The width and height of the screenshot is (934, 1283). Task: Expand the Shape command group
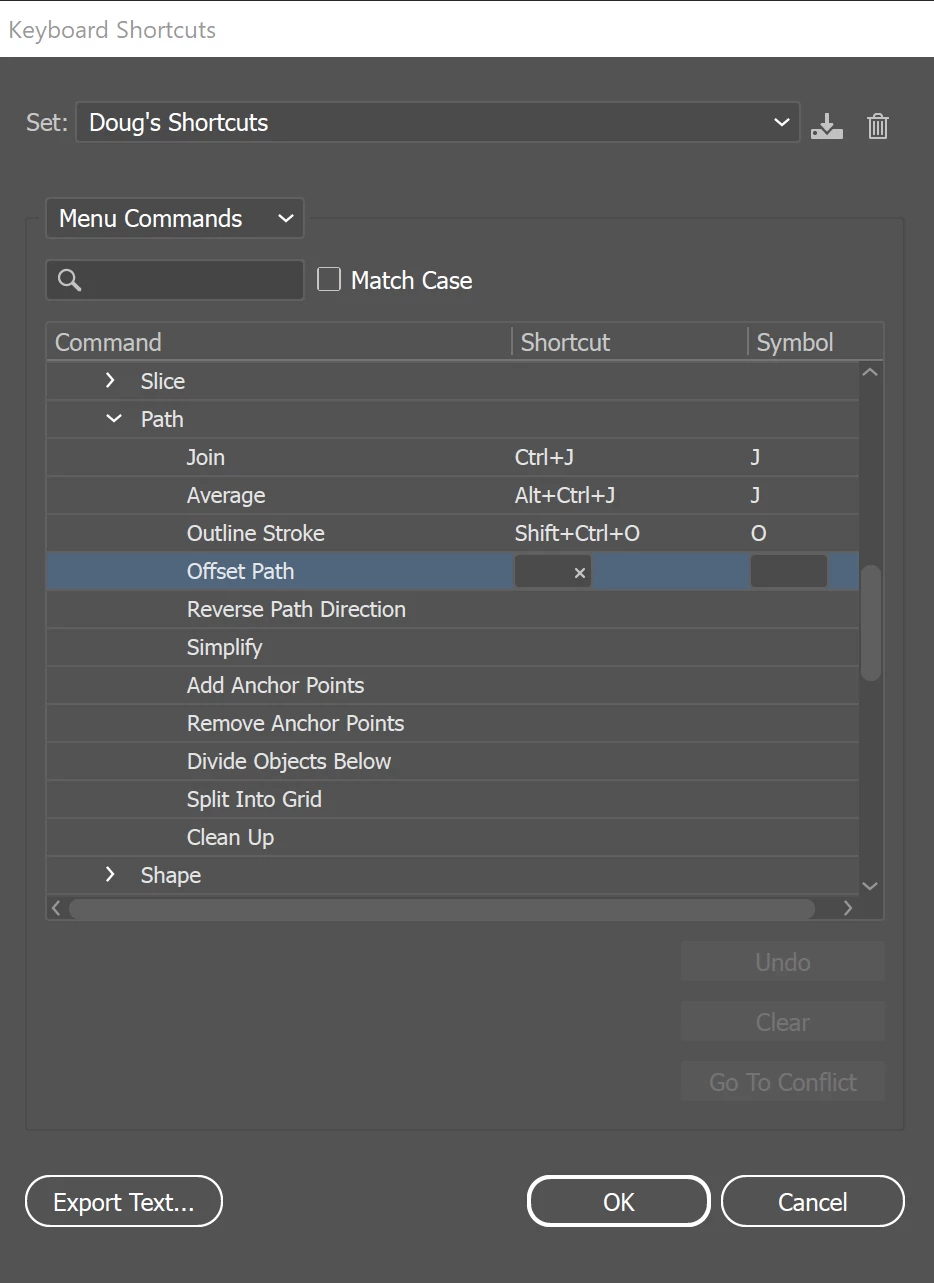pos(110,875)
